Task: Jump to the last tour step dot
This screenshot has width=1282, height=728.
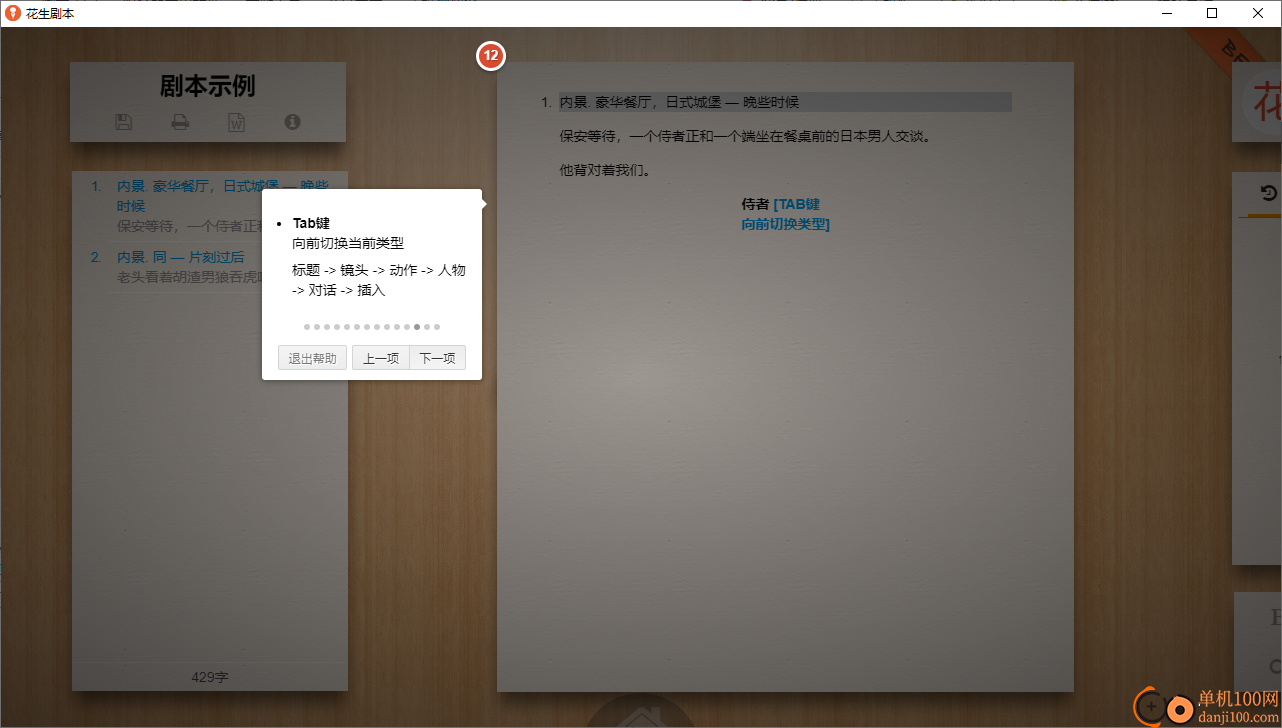Action: pos(437,327)
